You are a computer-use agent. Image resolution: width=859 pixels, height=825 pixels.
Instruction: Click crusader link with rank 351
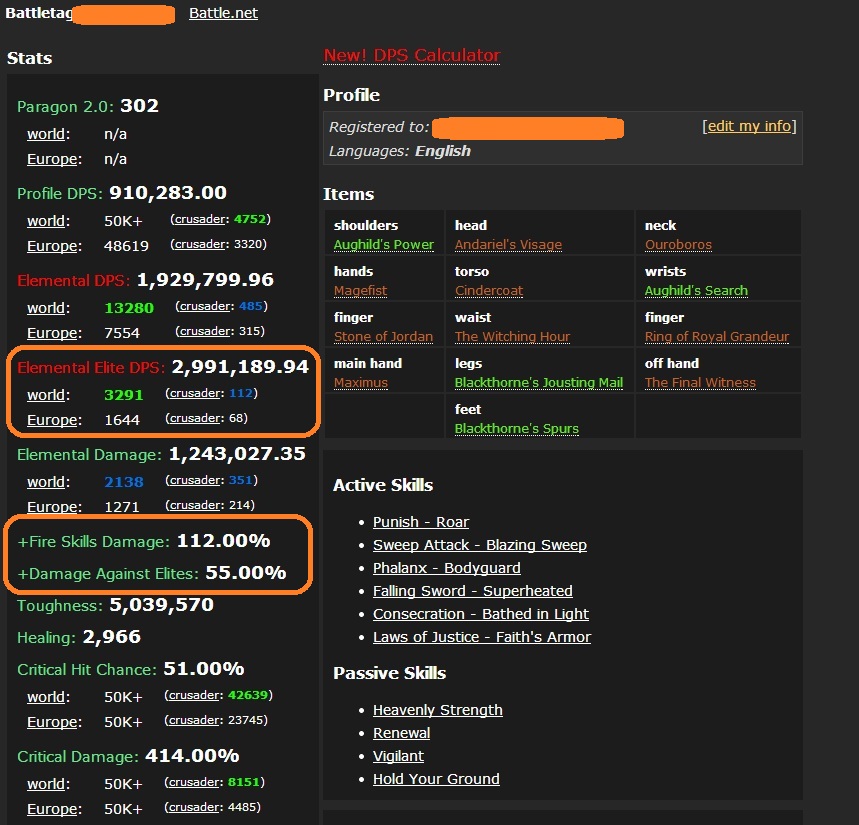(x=194, y=480)
